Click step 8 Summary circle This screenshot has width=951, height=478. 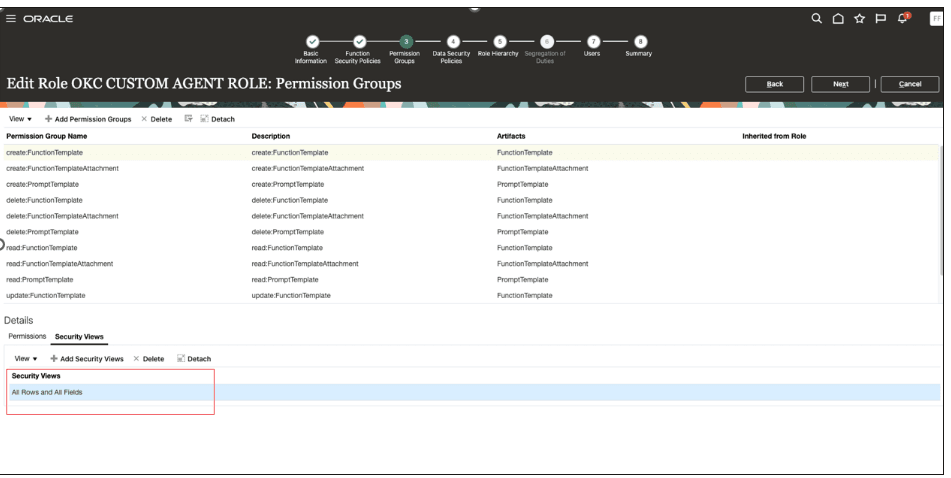coord(640,42)
